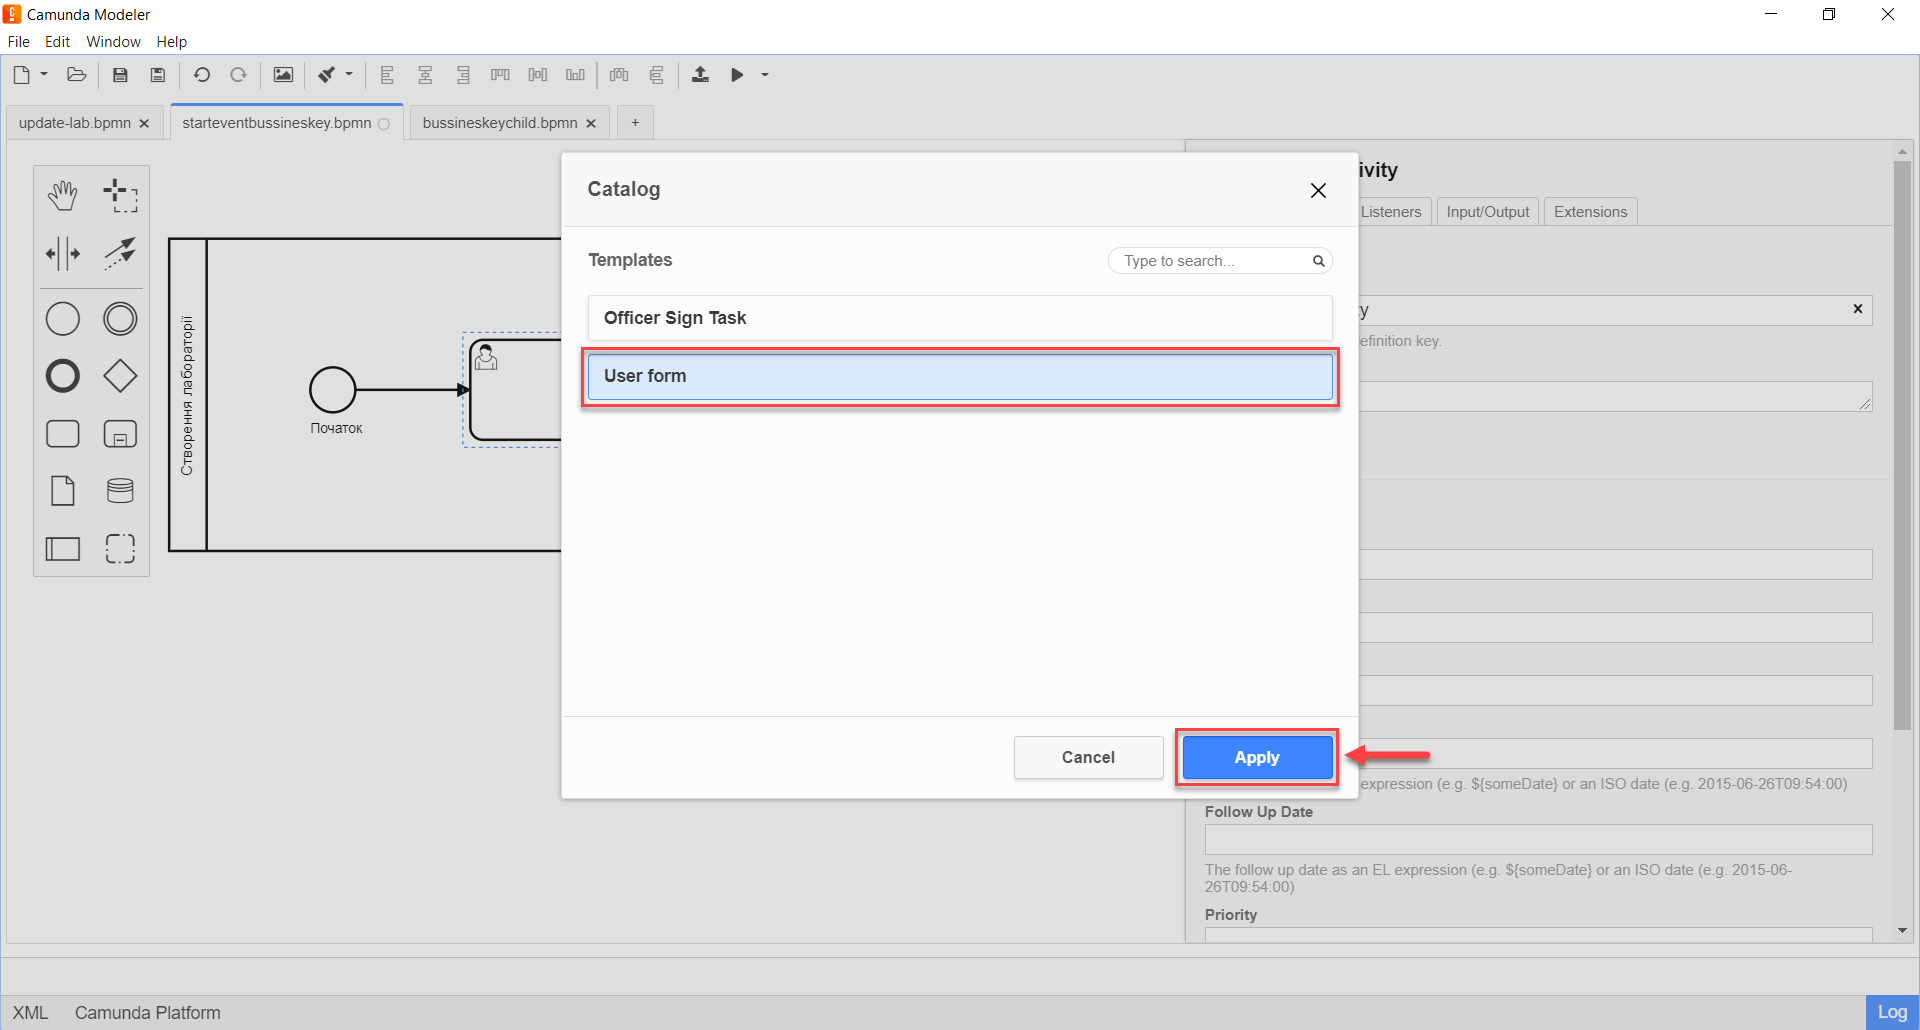Click the deploy diagram upload icon
Screen dimensions: 1920x1030
pos(701,75)
